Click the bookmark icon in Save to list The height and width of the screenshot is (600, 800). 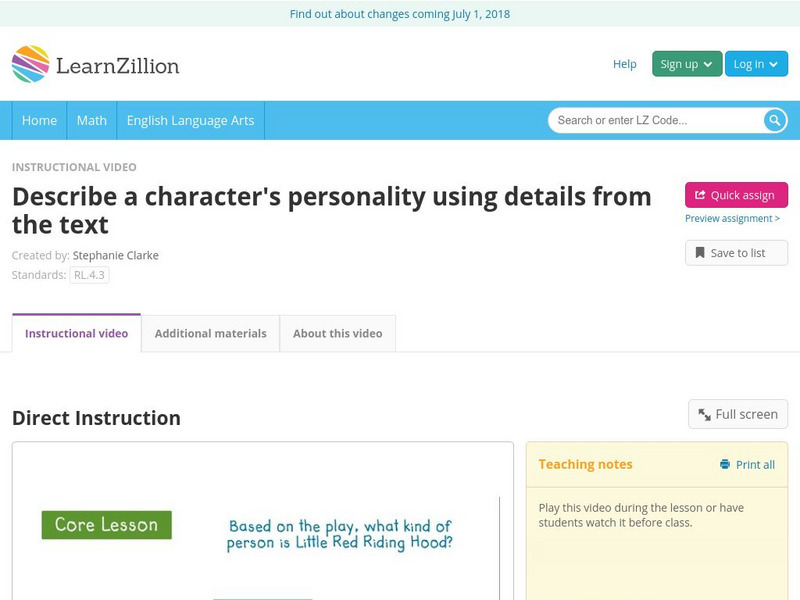click(700, 253)
